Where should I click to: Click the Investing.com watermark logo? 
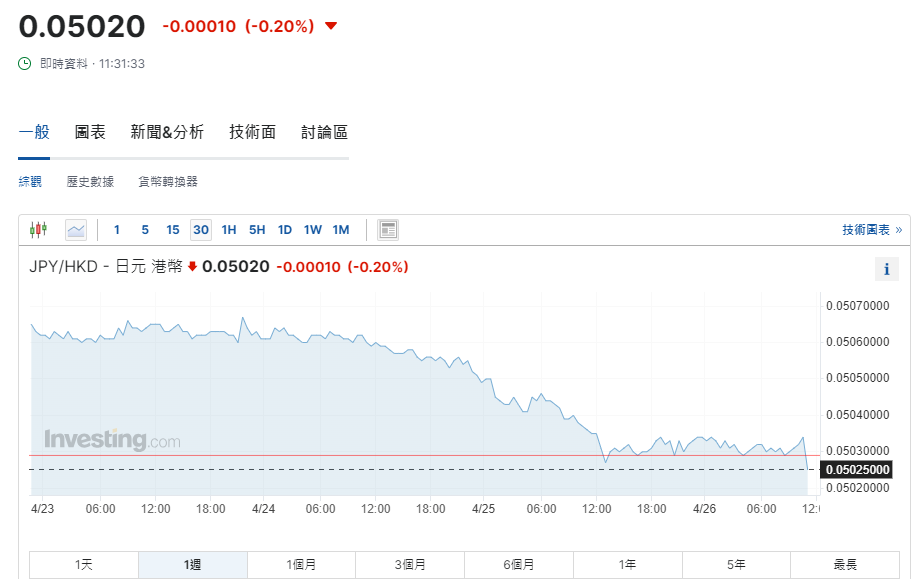(x=112, y=440)
